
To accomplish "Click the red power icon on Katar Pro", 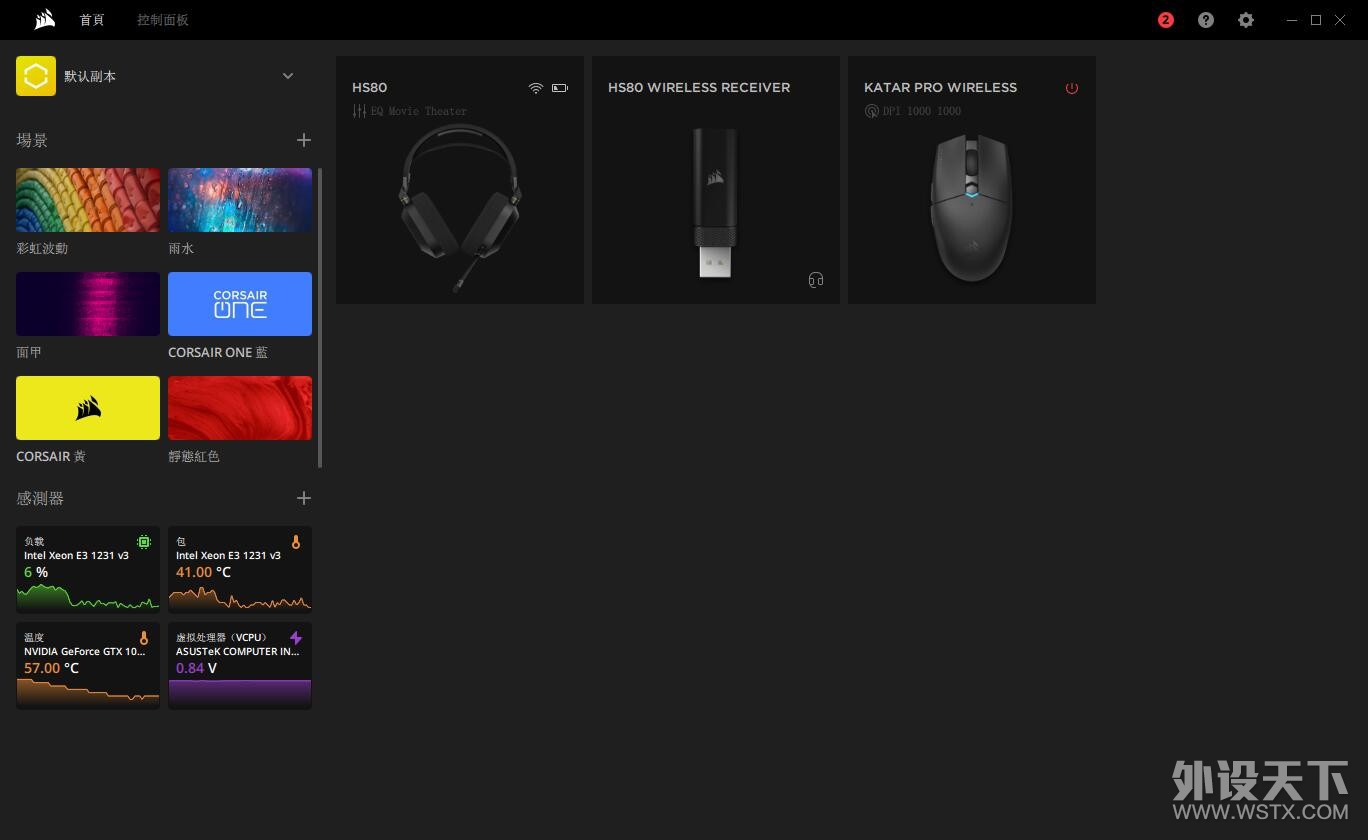I will [x=1072, y=88].
